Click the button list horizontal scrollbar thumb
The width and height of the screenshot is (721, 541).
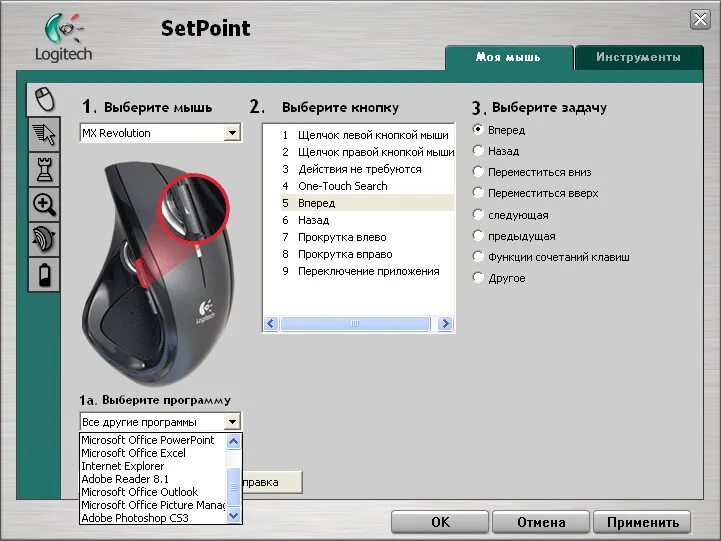click(x=355, y=324)
